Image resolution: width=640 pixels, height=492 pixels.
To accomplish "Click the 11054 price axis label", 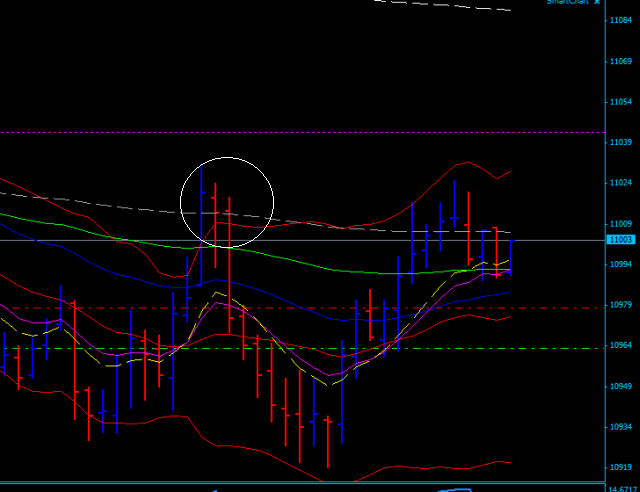I will pyautogui.click(x=620, y=102).
